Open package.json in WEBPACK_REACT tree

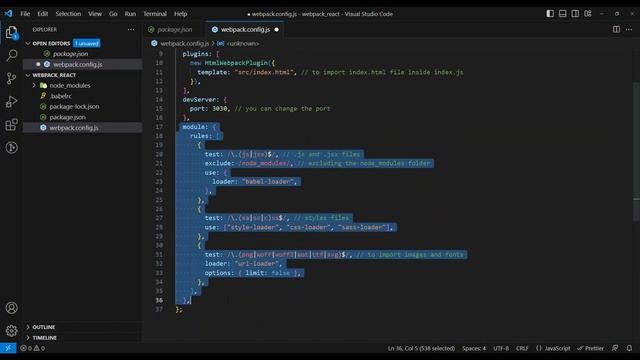point(82,117)
